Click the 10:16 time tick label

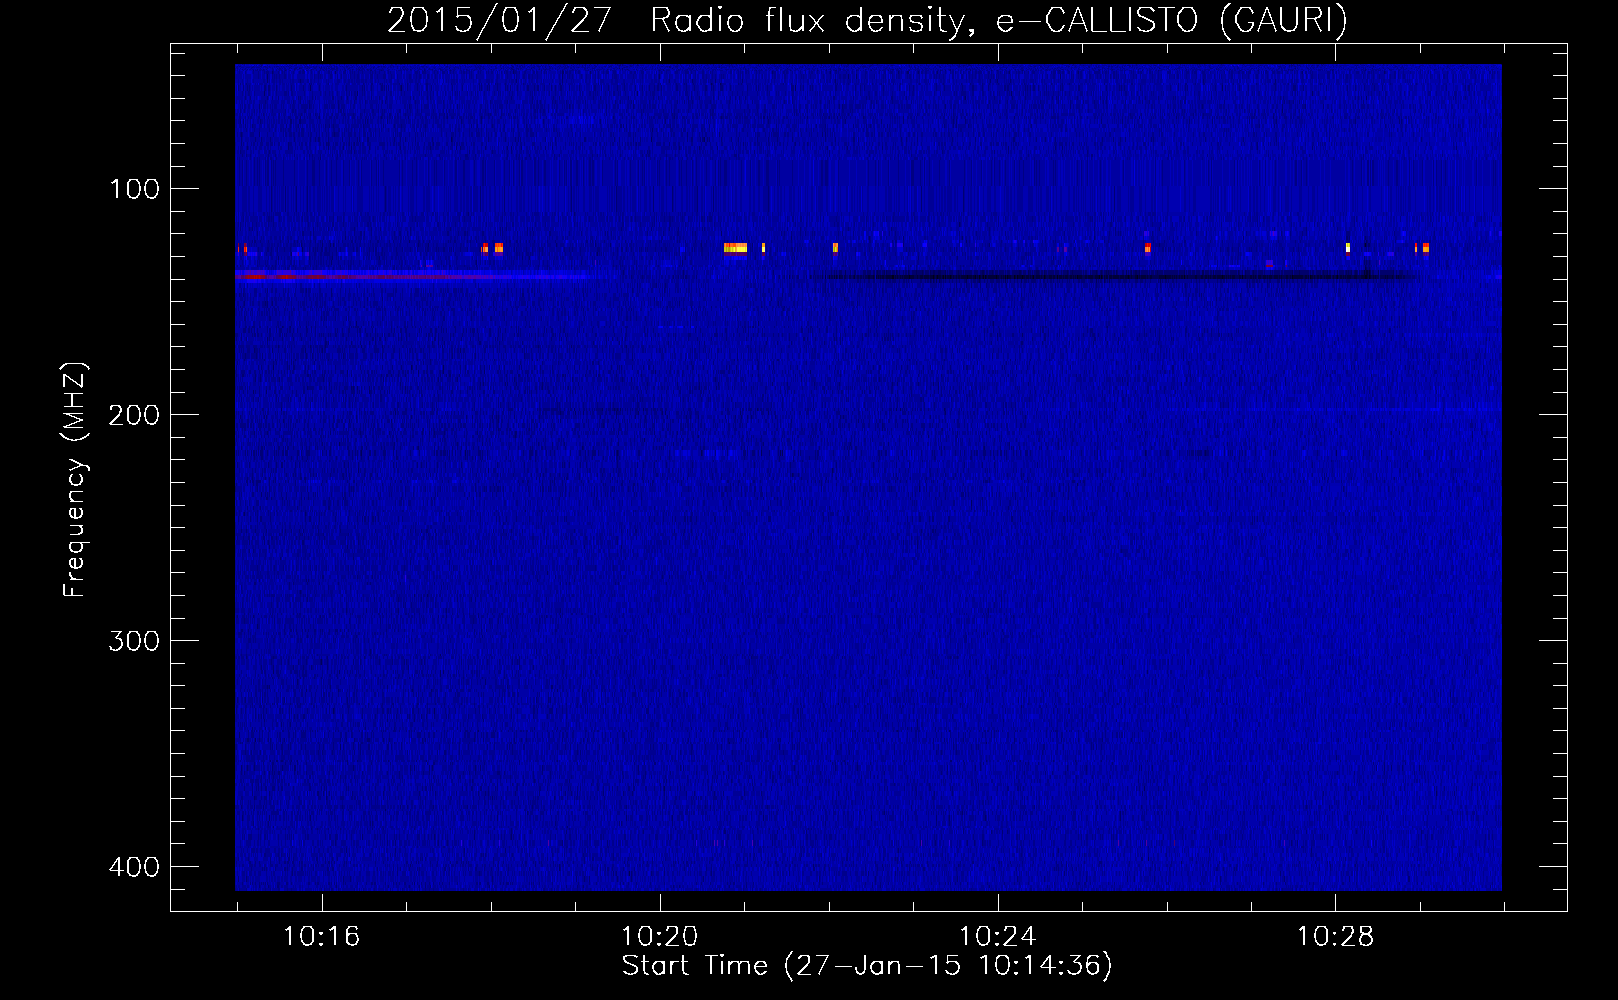coord(321,937)
